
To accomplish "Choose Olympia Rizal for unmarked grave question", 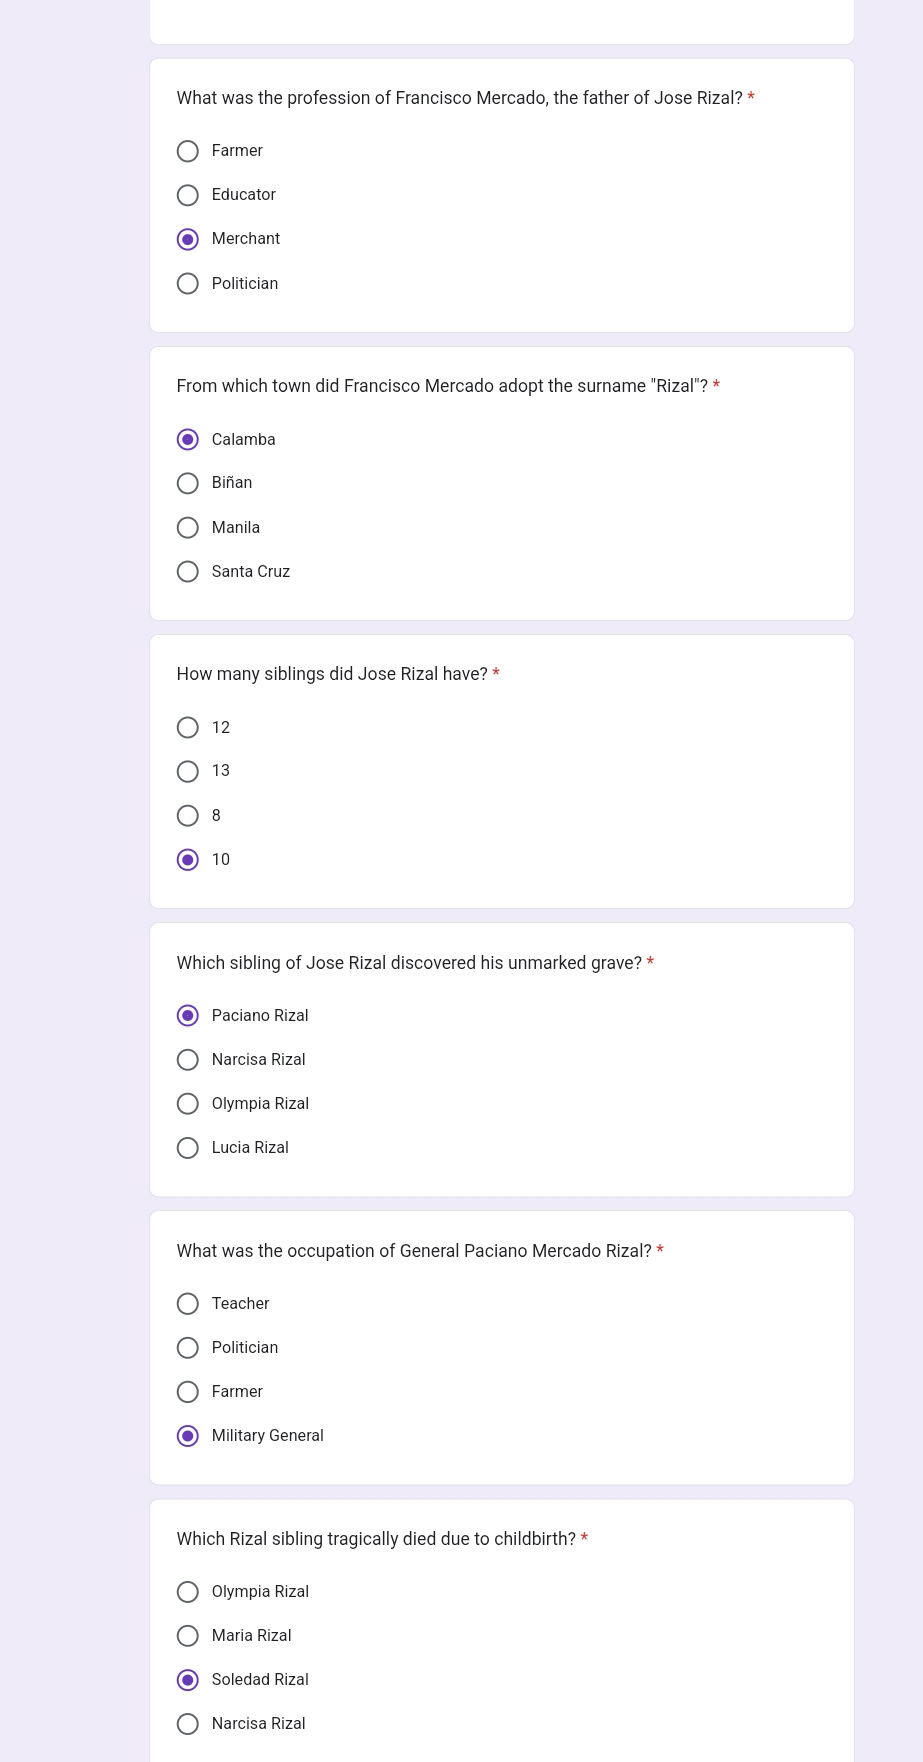I will [188, 1104].
